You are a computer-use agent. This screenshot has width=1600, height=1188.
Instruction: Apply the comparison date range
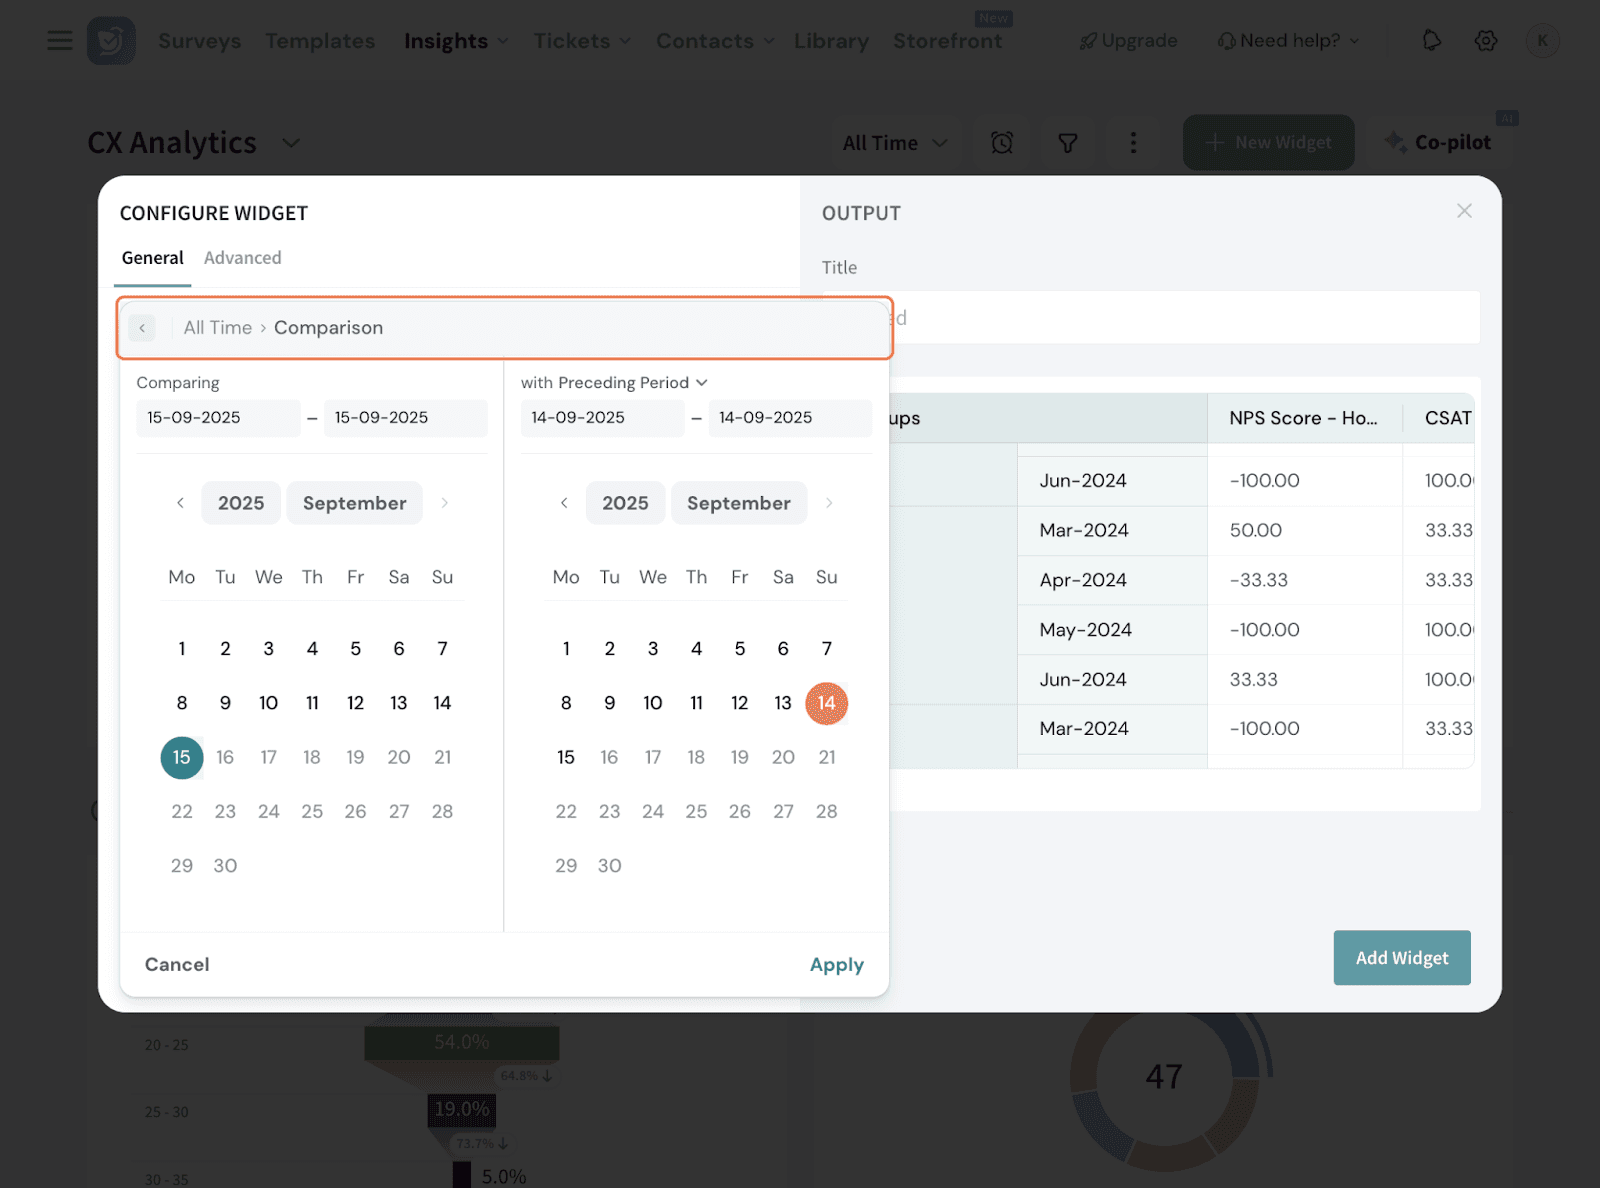[x=836, y=965]
